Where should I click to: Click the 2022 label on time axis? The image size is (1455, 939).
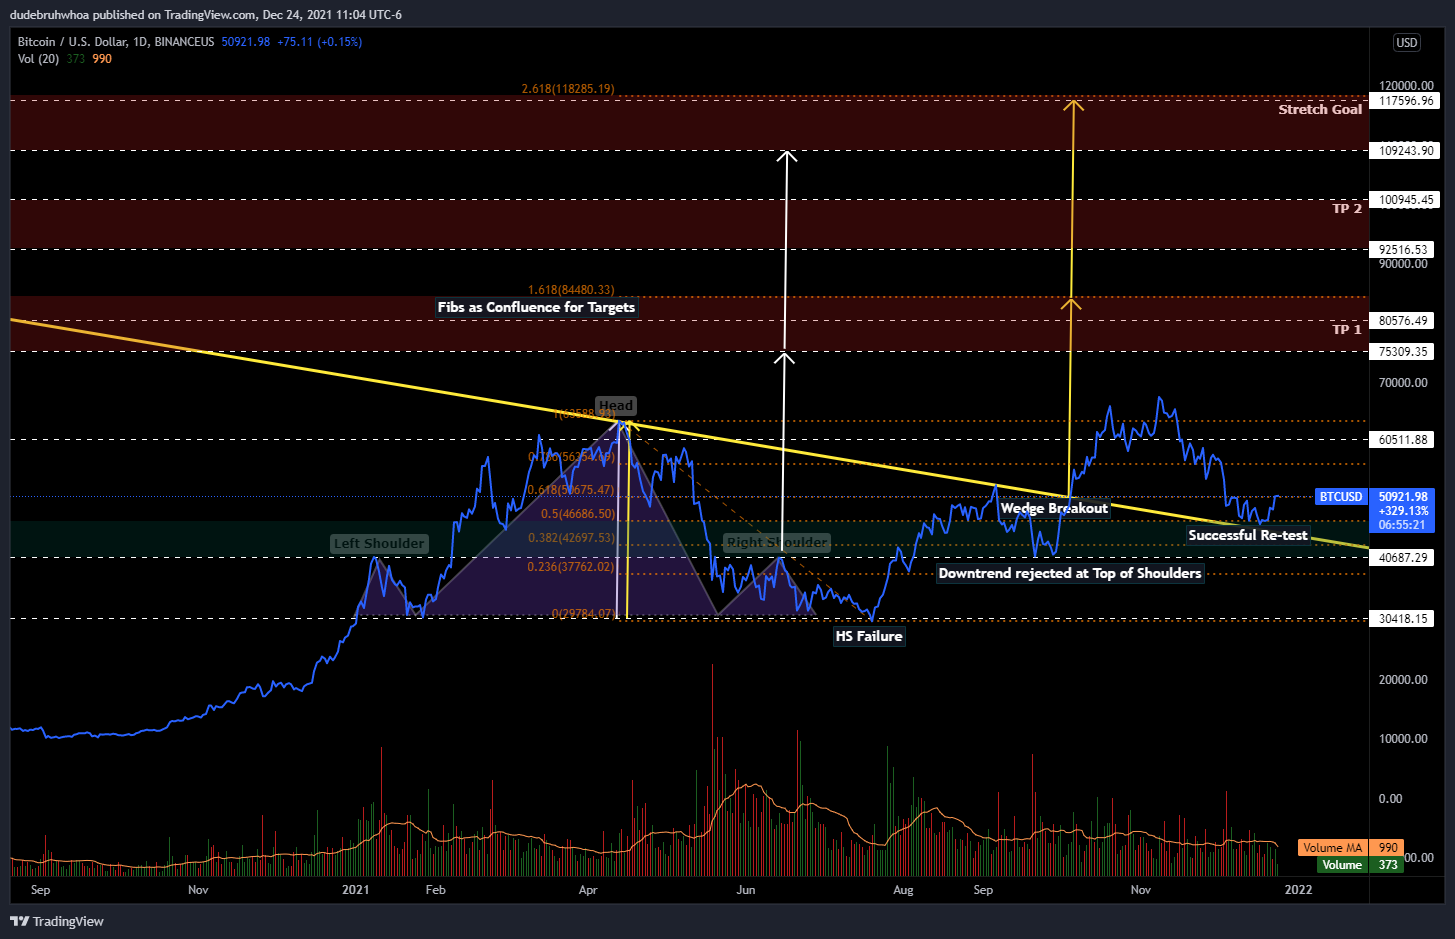[x=1298, y=890]
